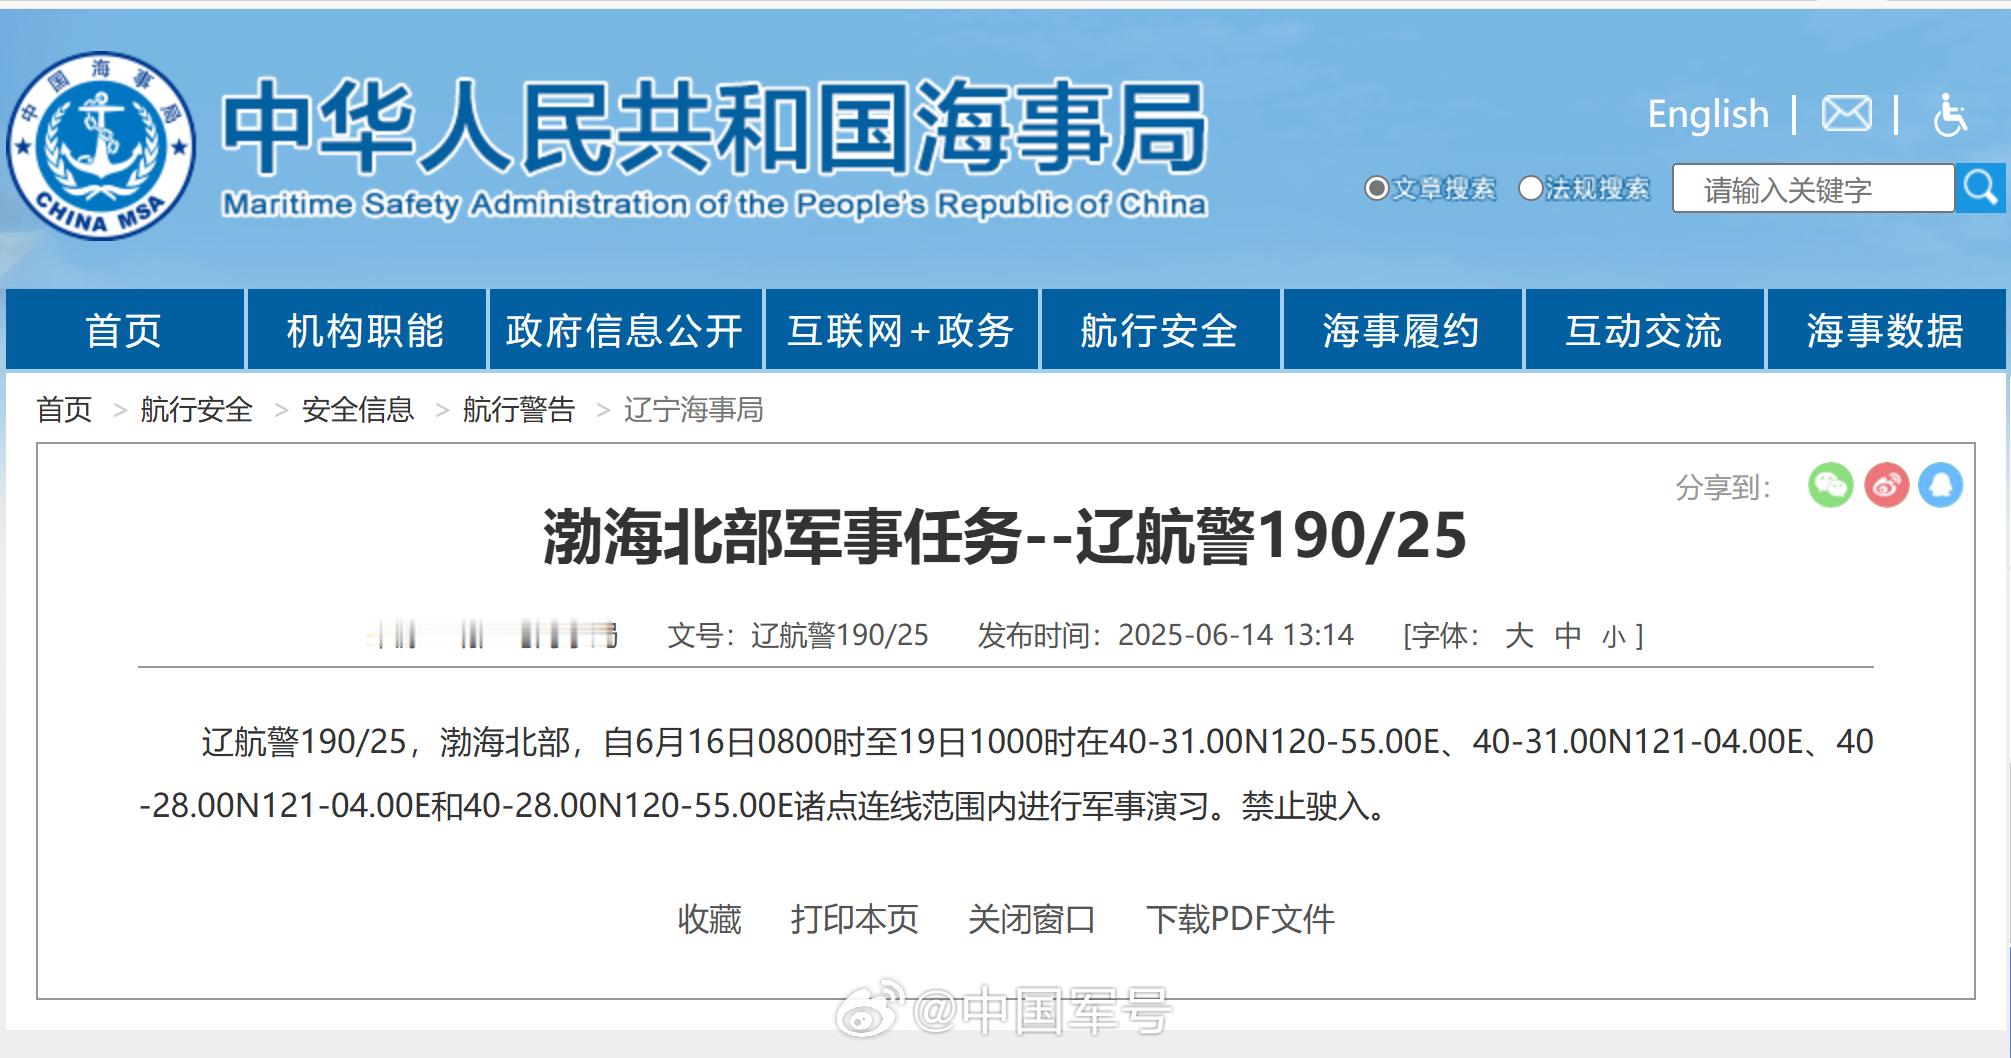
Task: Open the 政府信息公开 navigation tab
Action: click(625, 330)
